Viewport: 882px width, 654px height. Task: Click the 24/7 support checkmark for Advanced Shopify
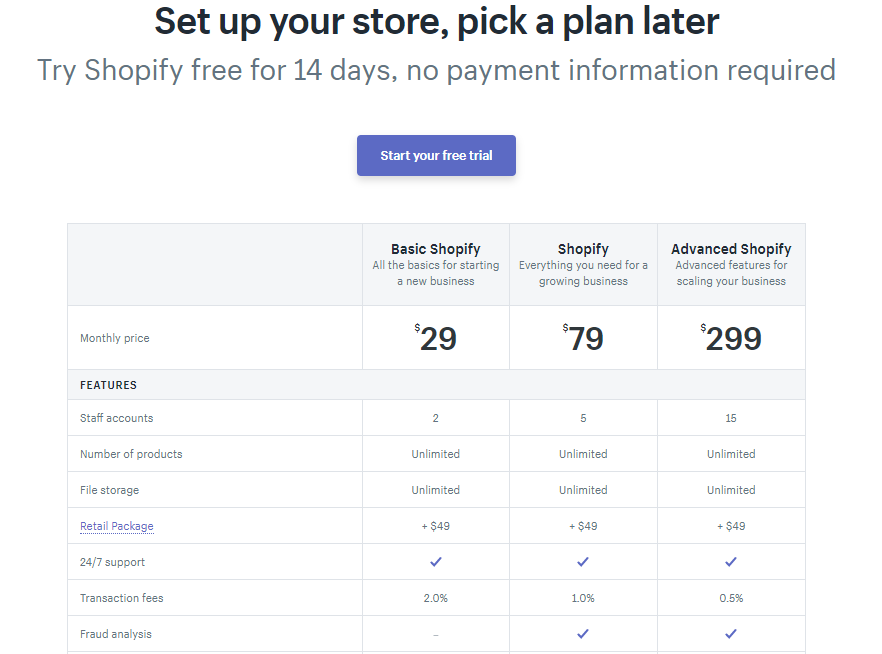[731, 562]
